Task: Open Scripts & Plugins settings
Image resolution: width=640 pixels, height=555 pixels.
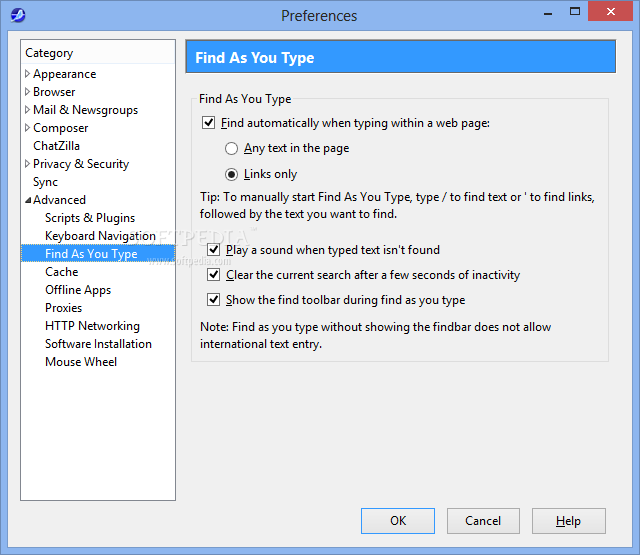Action: pyautogui.click(x=90, y=218)
